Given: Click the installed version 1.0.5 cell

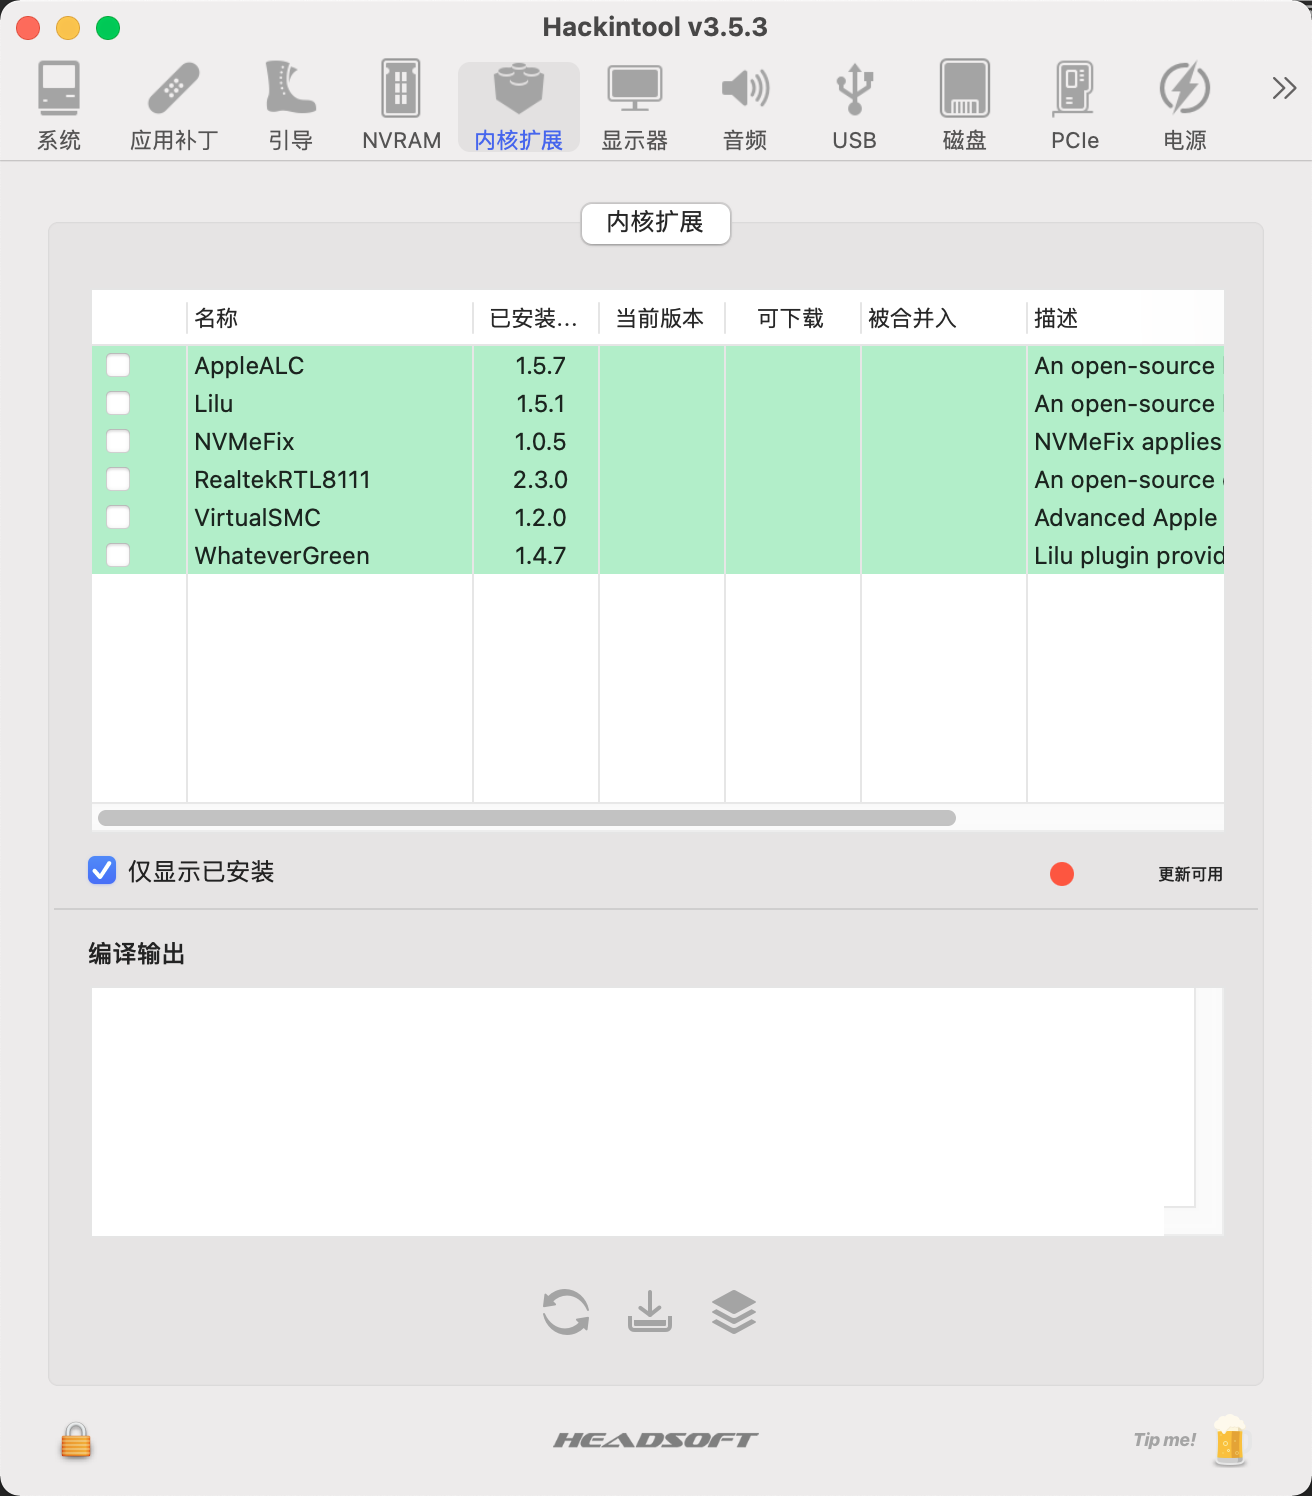Looking at the screenshot, I should pos(536,442).
